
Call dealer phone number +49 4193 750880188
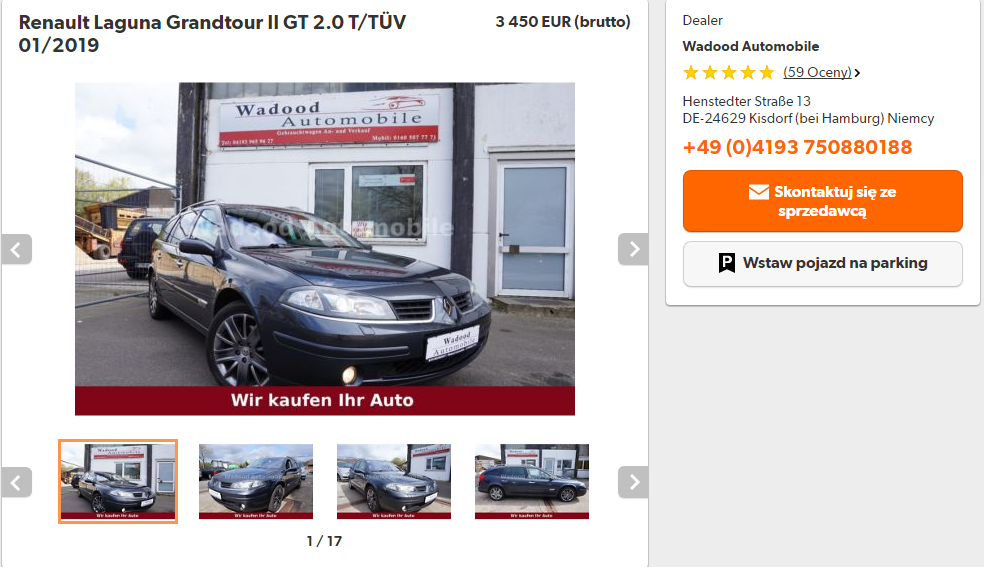(x=797, y=147)
